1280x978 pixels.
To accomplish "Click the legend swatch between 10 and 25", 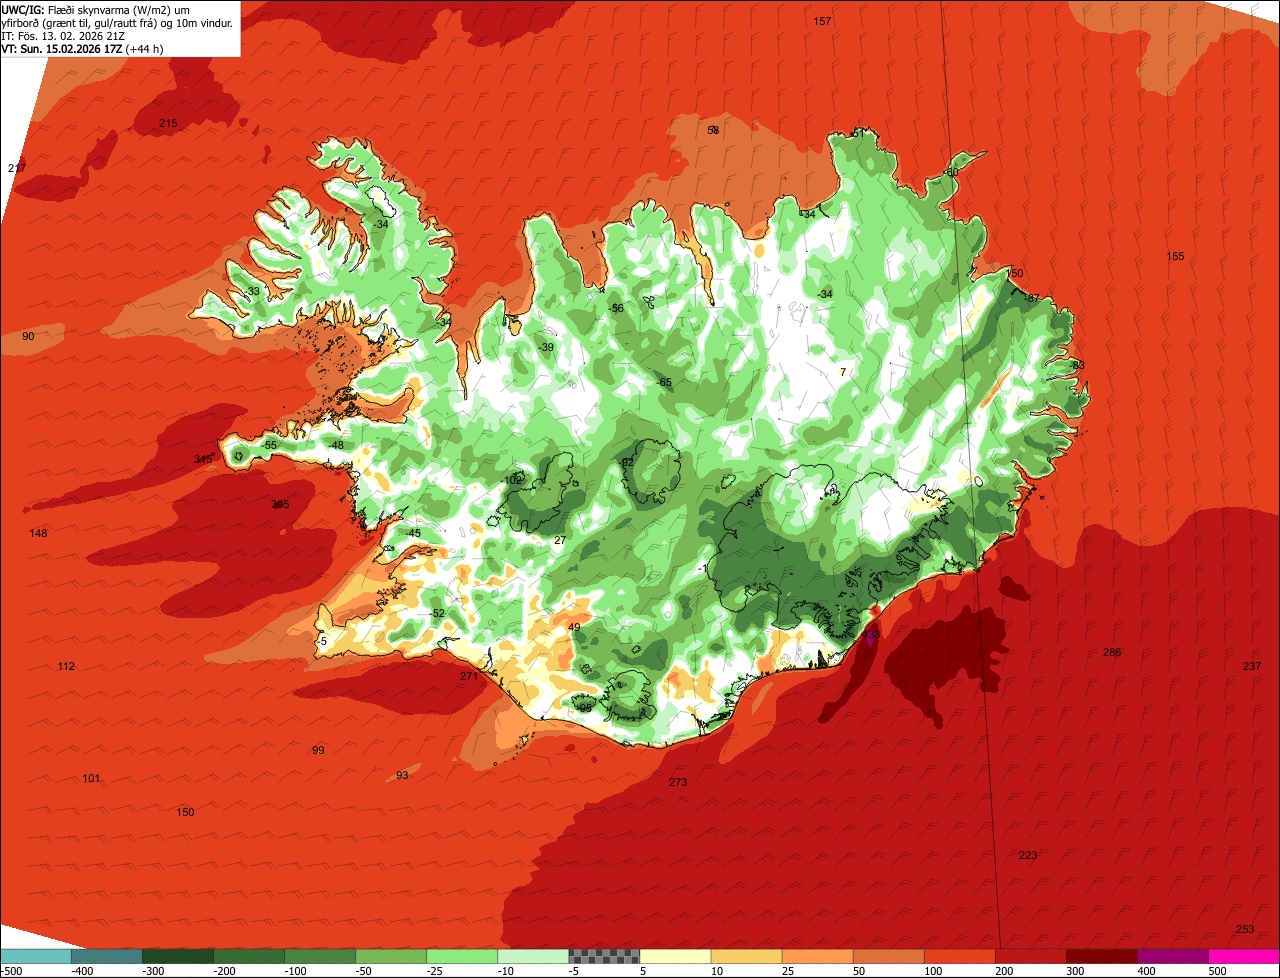I will coord(746,956).
